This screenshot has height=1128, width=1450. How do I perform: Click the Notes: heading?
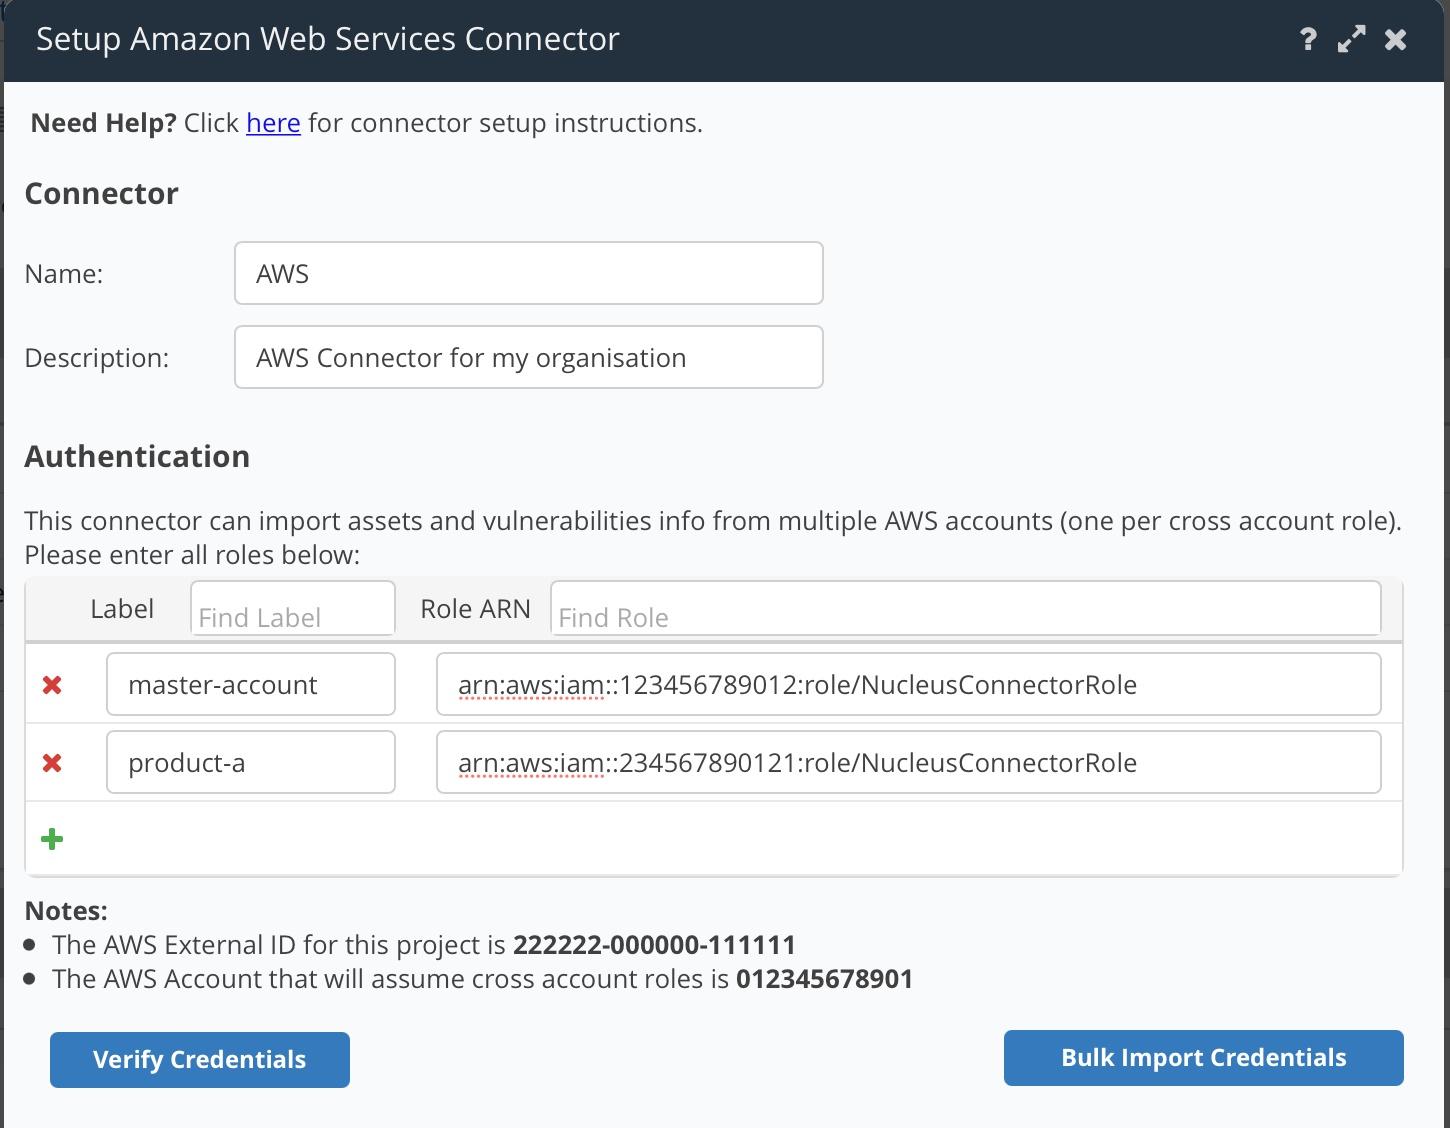coord(66,911)
